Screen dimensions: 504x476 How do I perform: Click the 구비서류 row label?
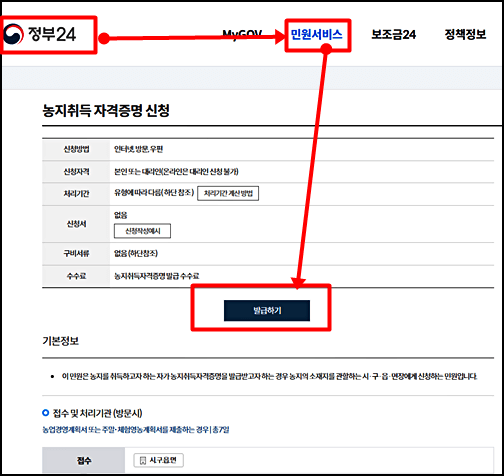click(76, 254)
